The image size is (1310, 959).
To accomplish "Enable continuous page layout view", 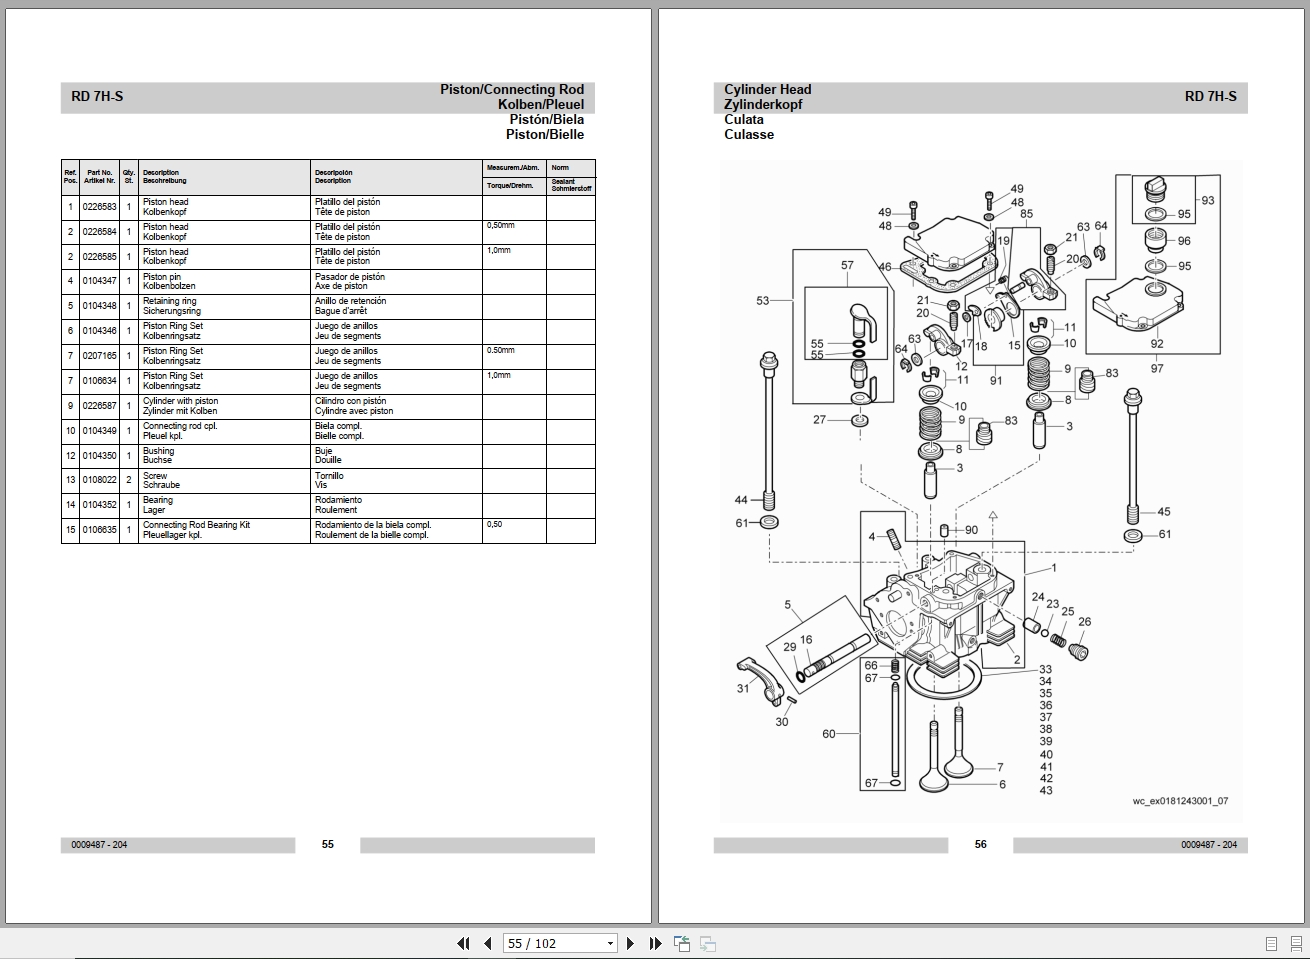I will point(1296,943).
